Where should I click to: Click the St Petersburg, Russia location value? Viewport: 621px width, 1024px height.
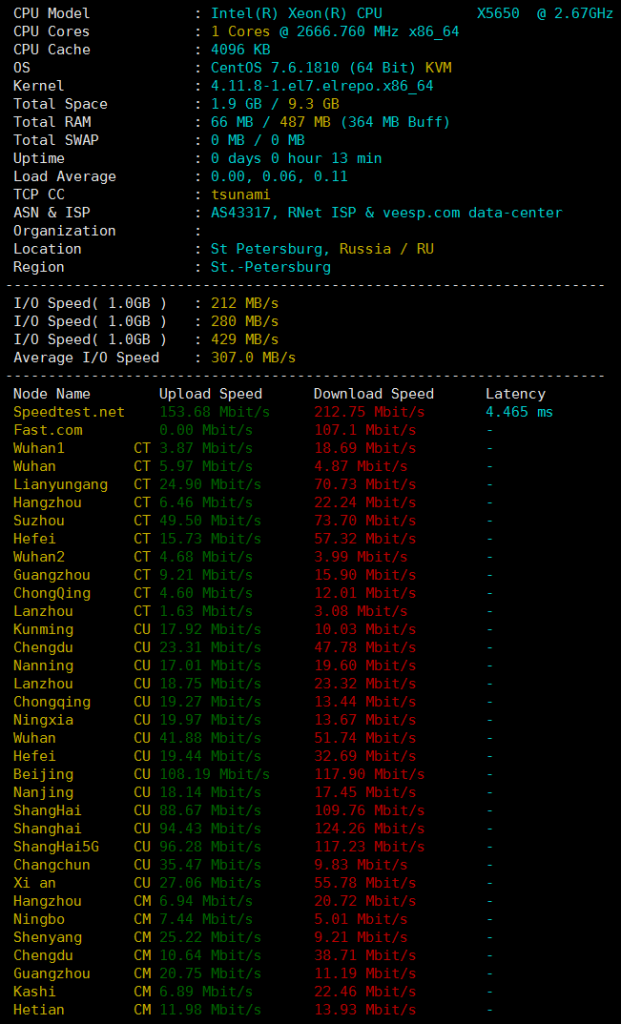[322, 249]
